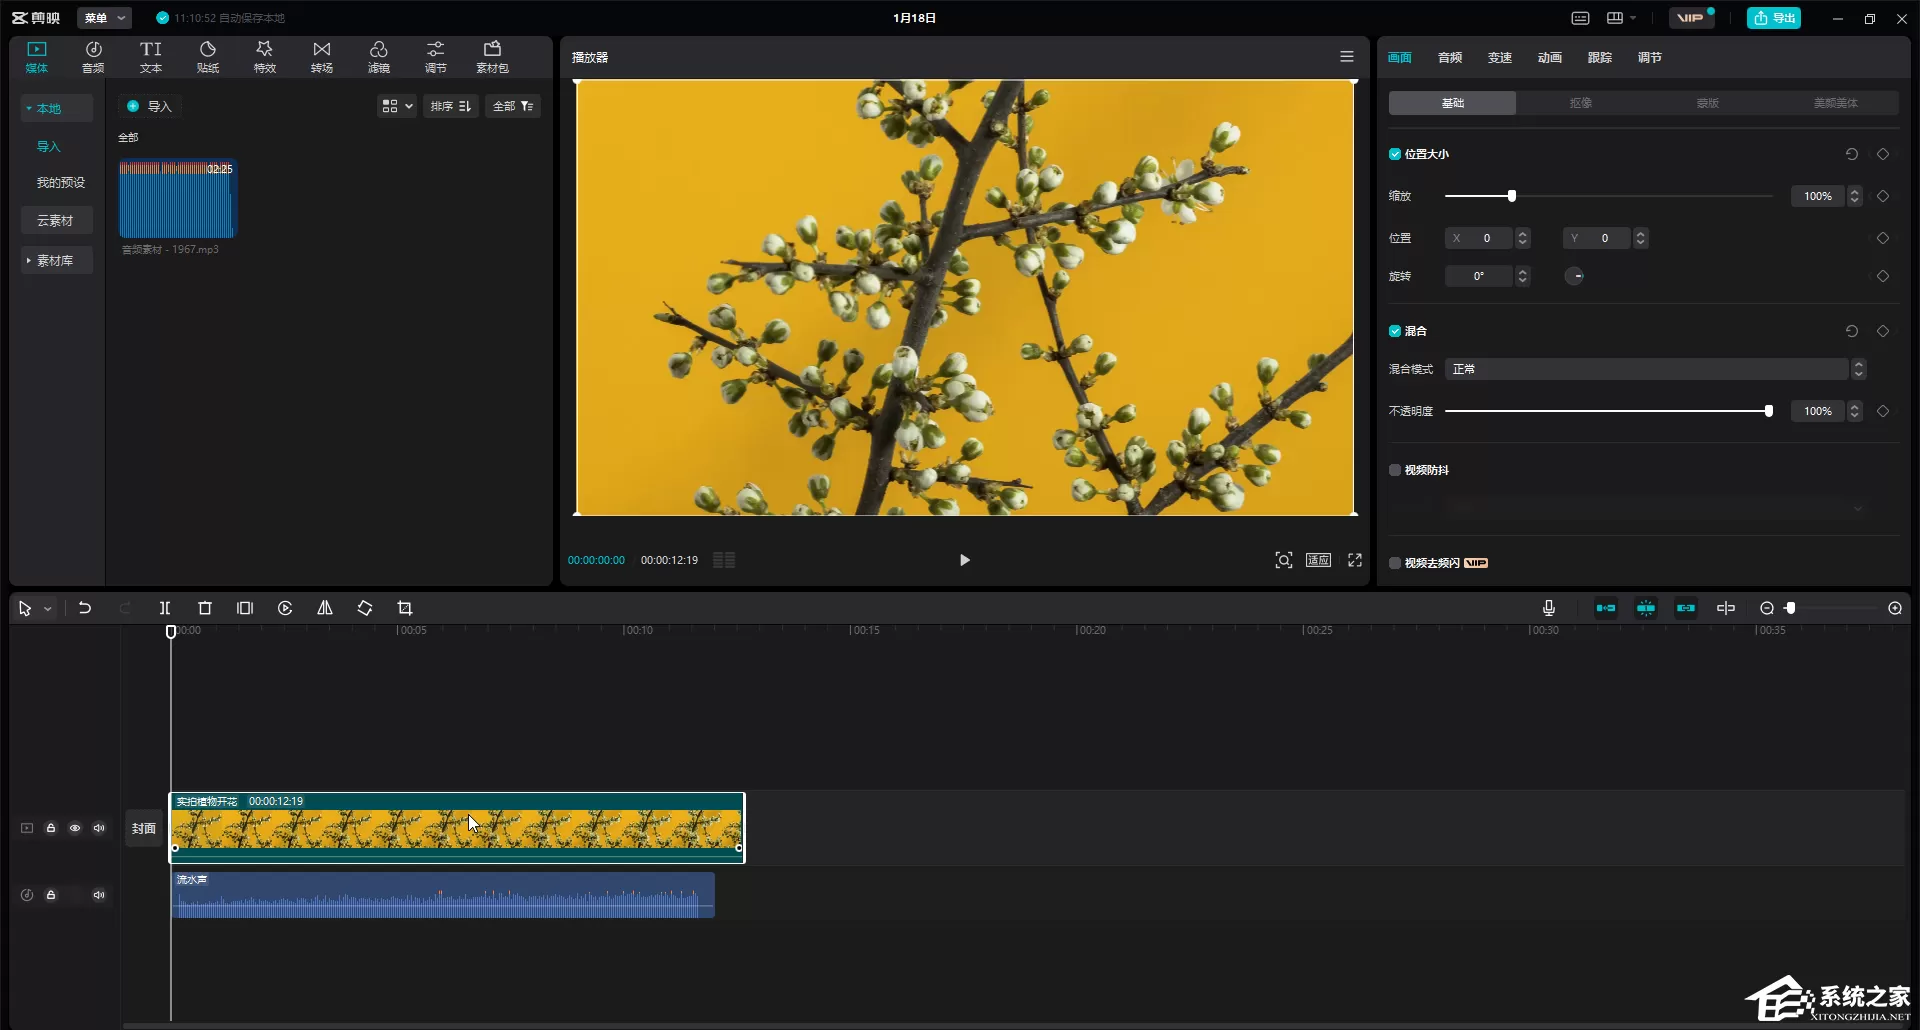This screenshot has width=1920, height=1030.
Task: Open the Transitions (转场) tab
Action: coord(322,57)
